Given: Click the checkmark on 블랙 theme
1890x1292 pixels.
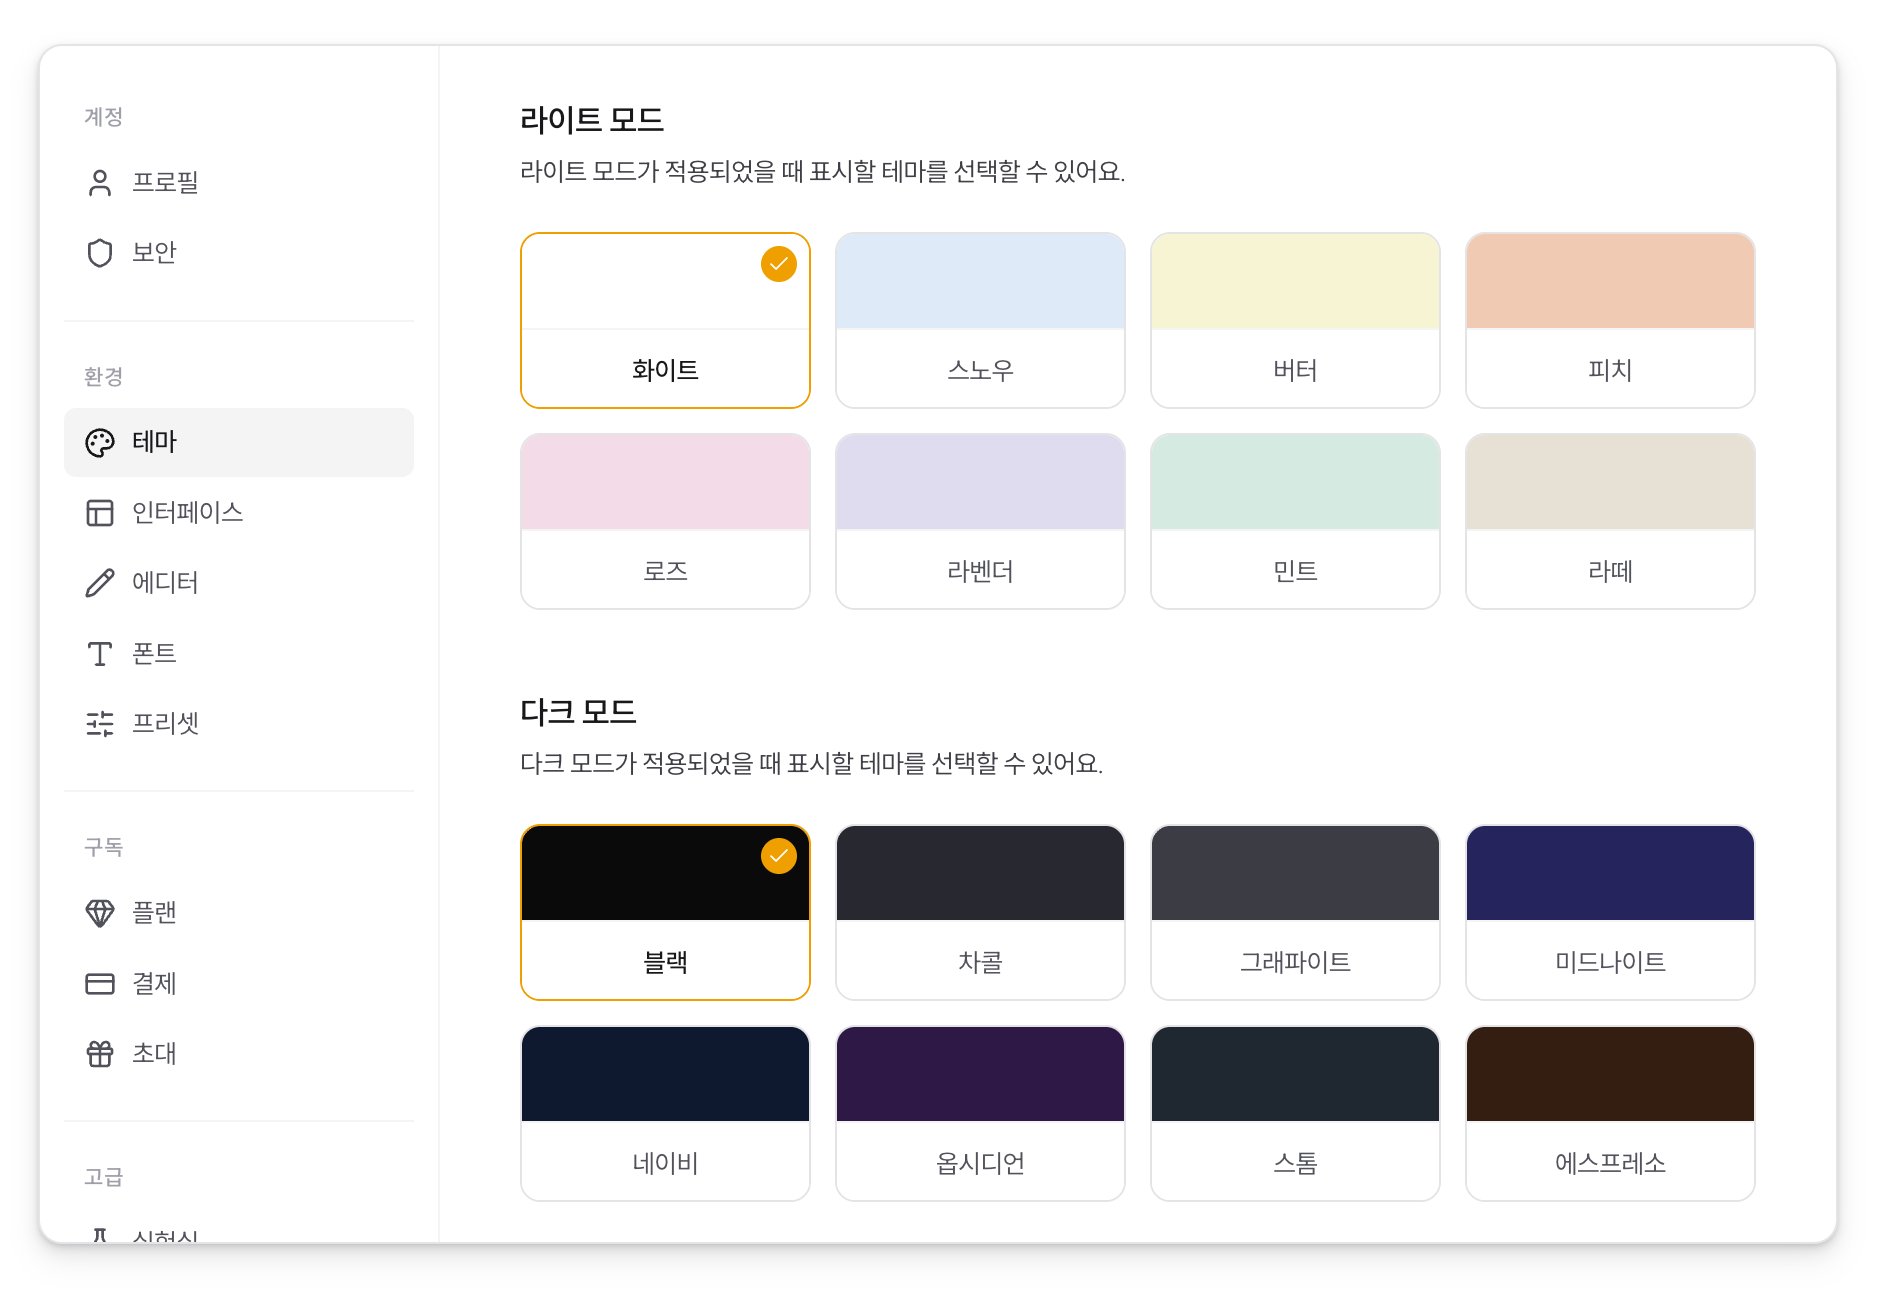Looking at the screenshot, I should pyautogui.click(x=778, y=855).
